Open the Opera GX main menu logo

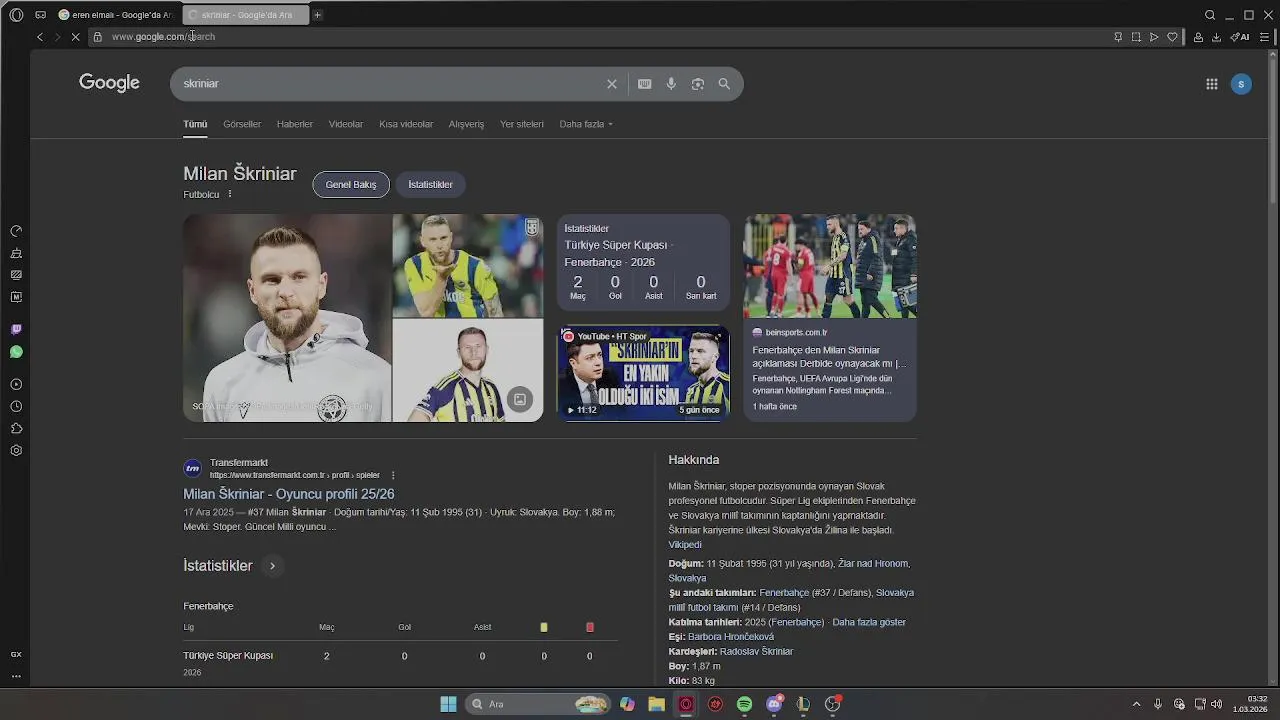click(16, 15)
